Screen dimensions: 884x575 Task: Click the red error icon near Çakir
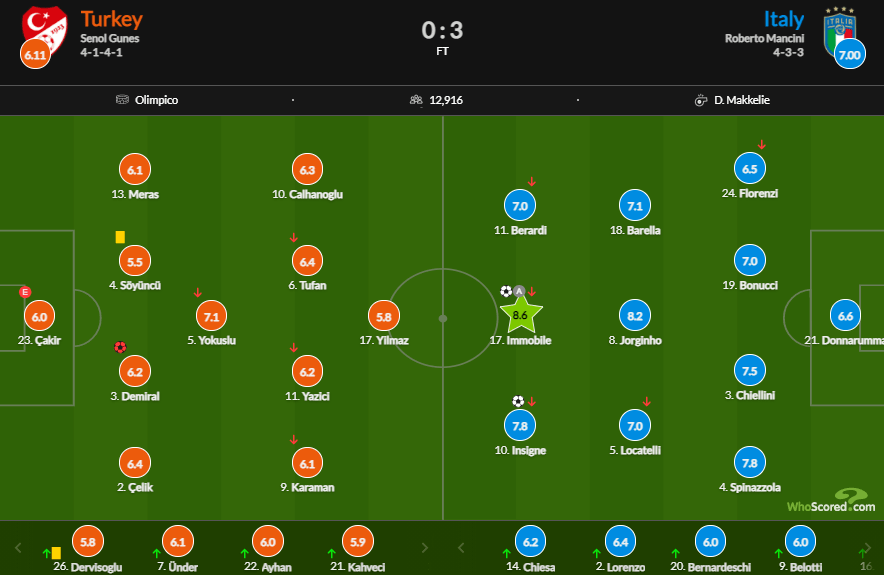(x=25, y=292)
